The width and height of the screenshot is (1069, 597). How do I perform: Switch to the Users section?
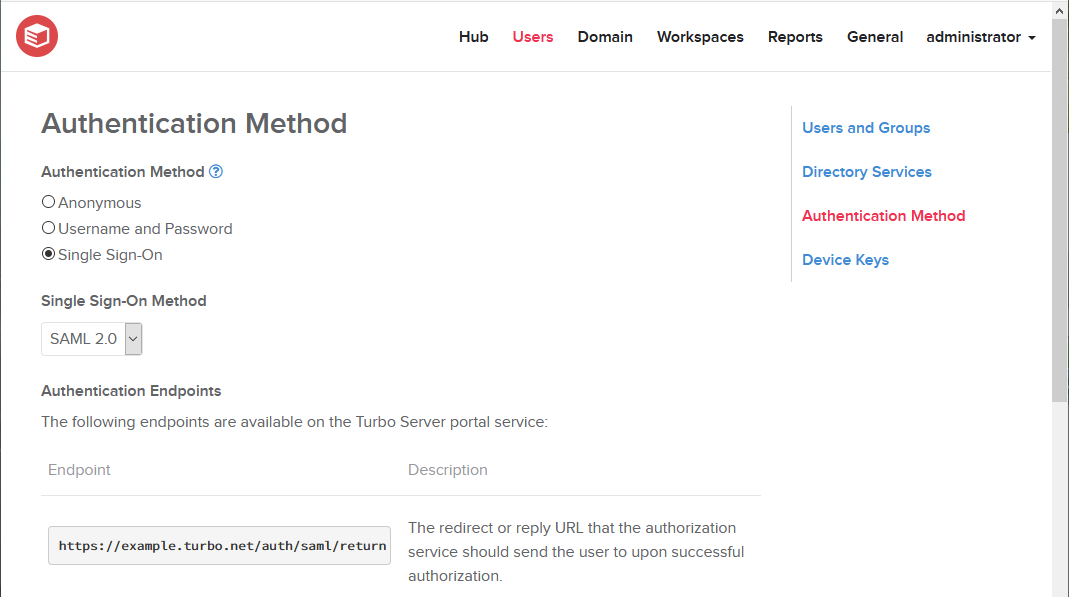click(532, 37)
